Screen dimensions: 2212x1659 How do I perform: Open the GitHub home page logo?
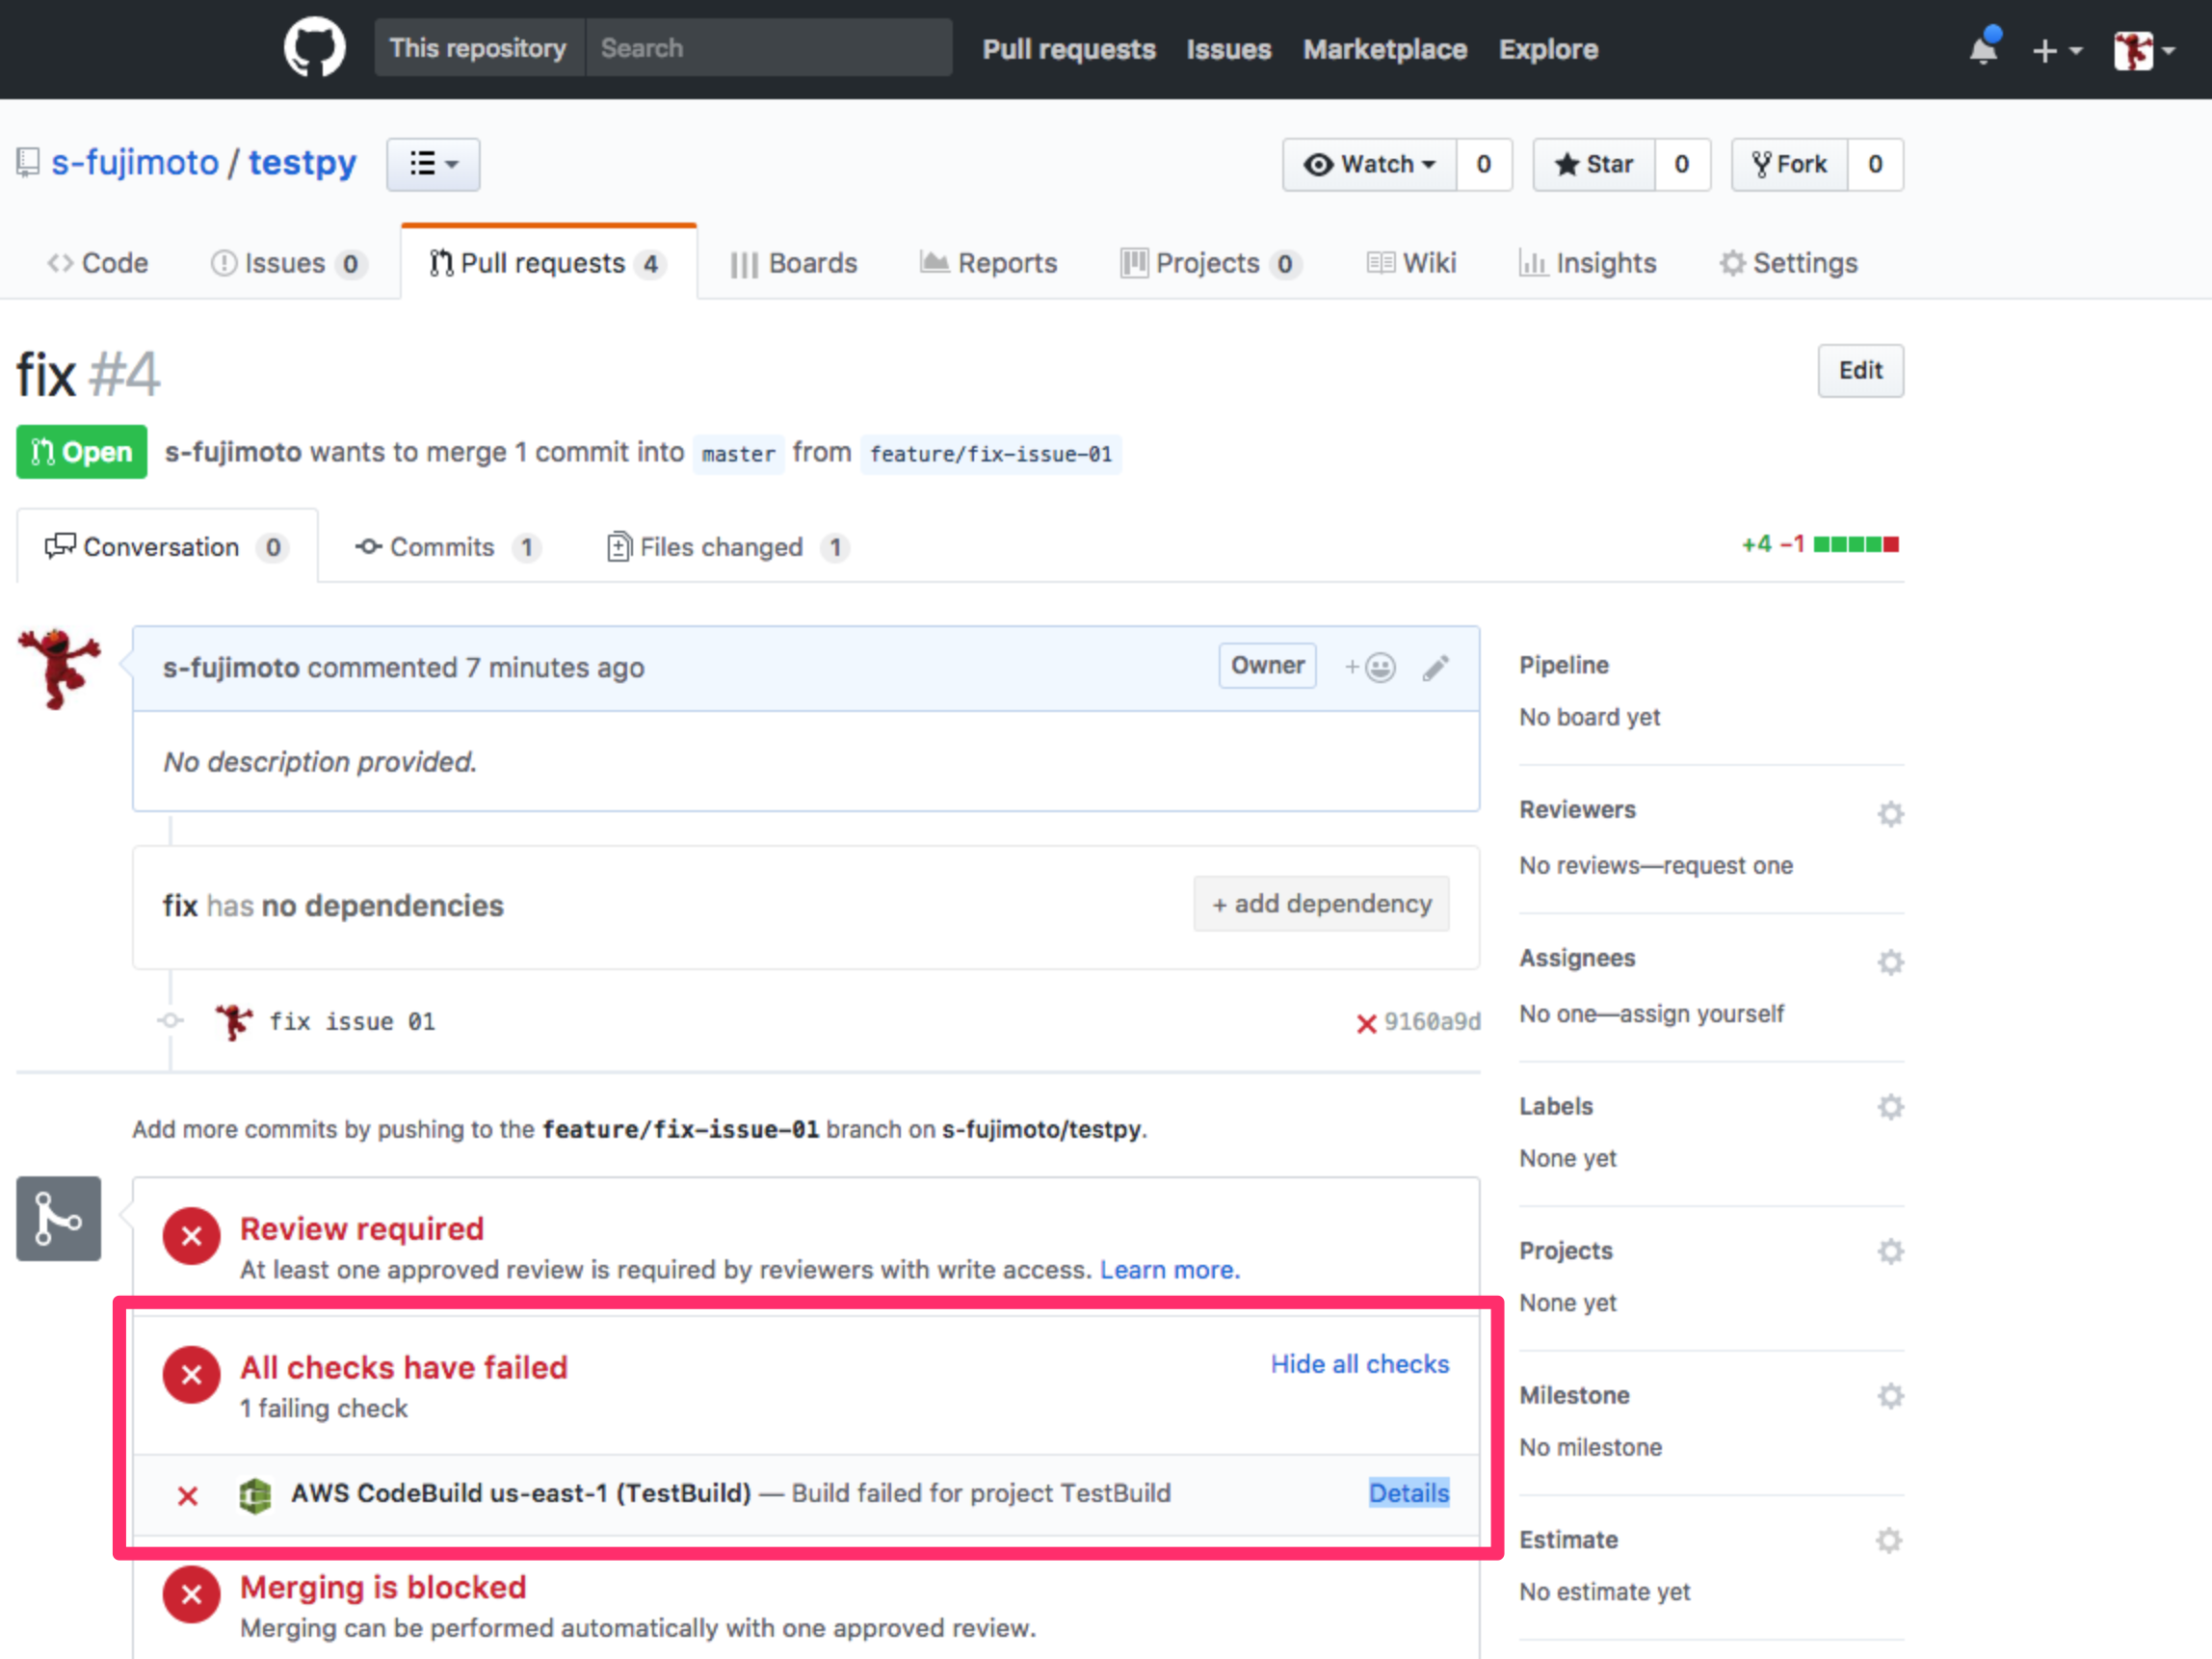(313, 46)
